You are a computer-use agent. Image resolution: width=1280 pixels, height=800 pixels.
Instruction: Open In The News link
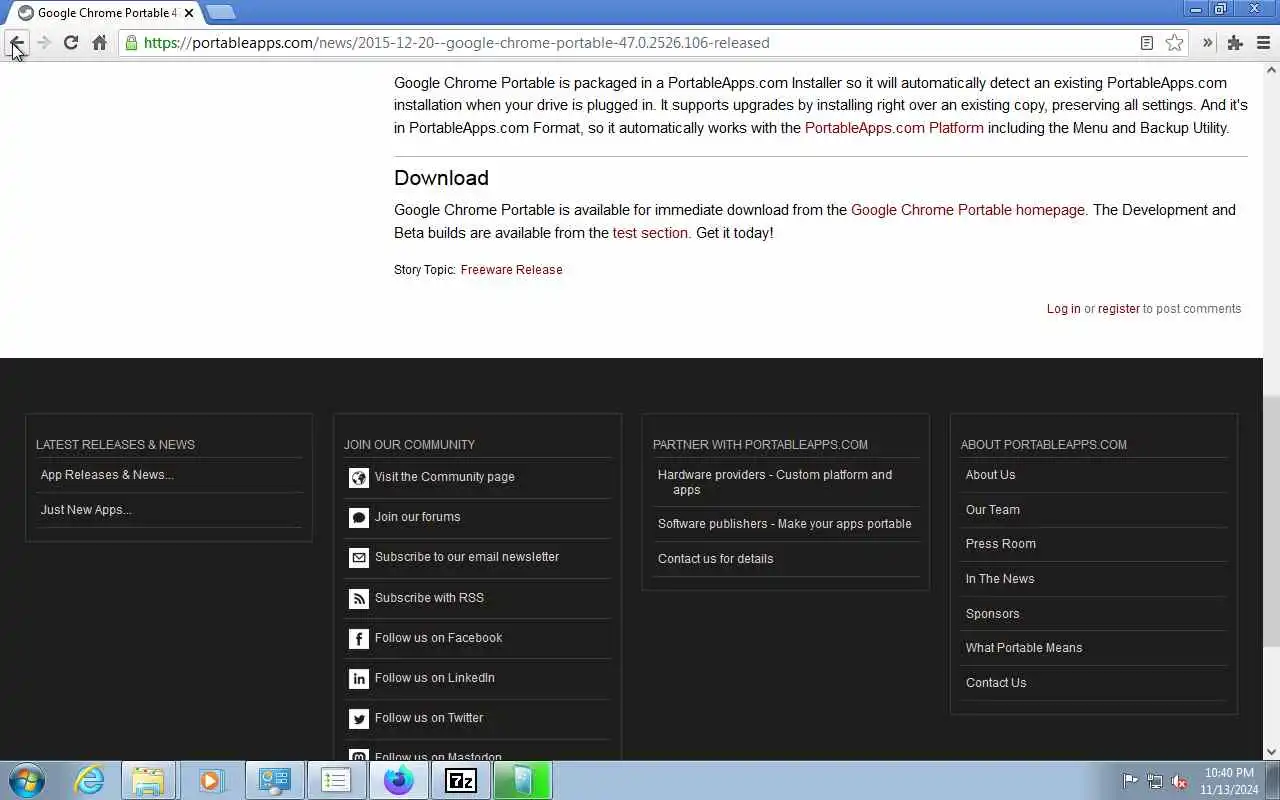pos(1000,579)
